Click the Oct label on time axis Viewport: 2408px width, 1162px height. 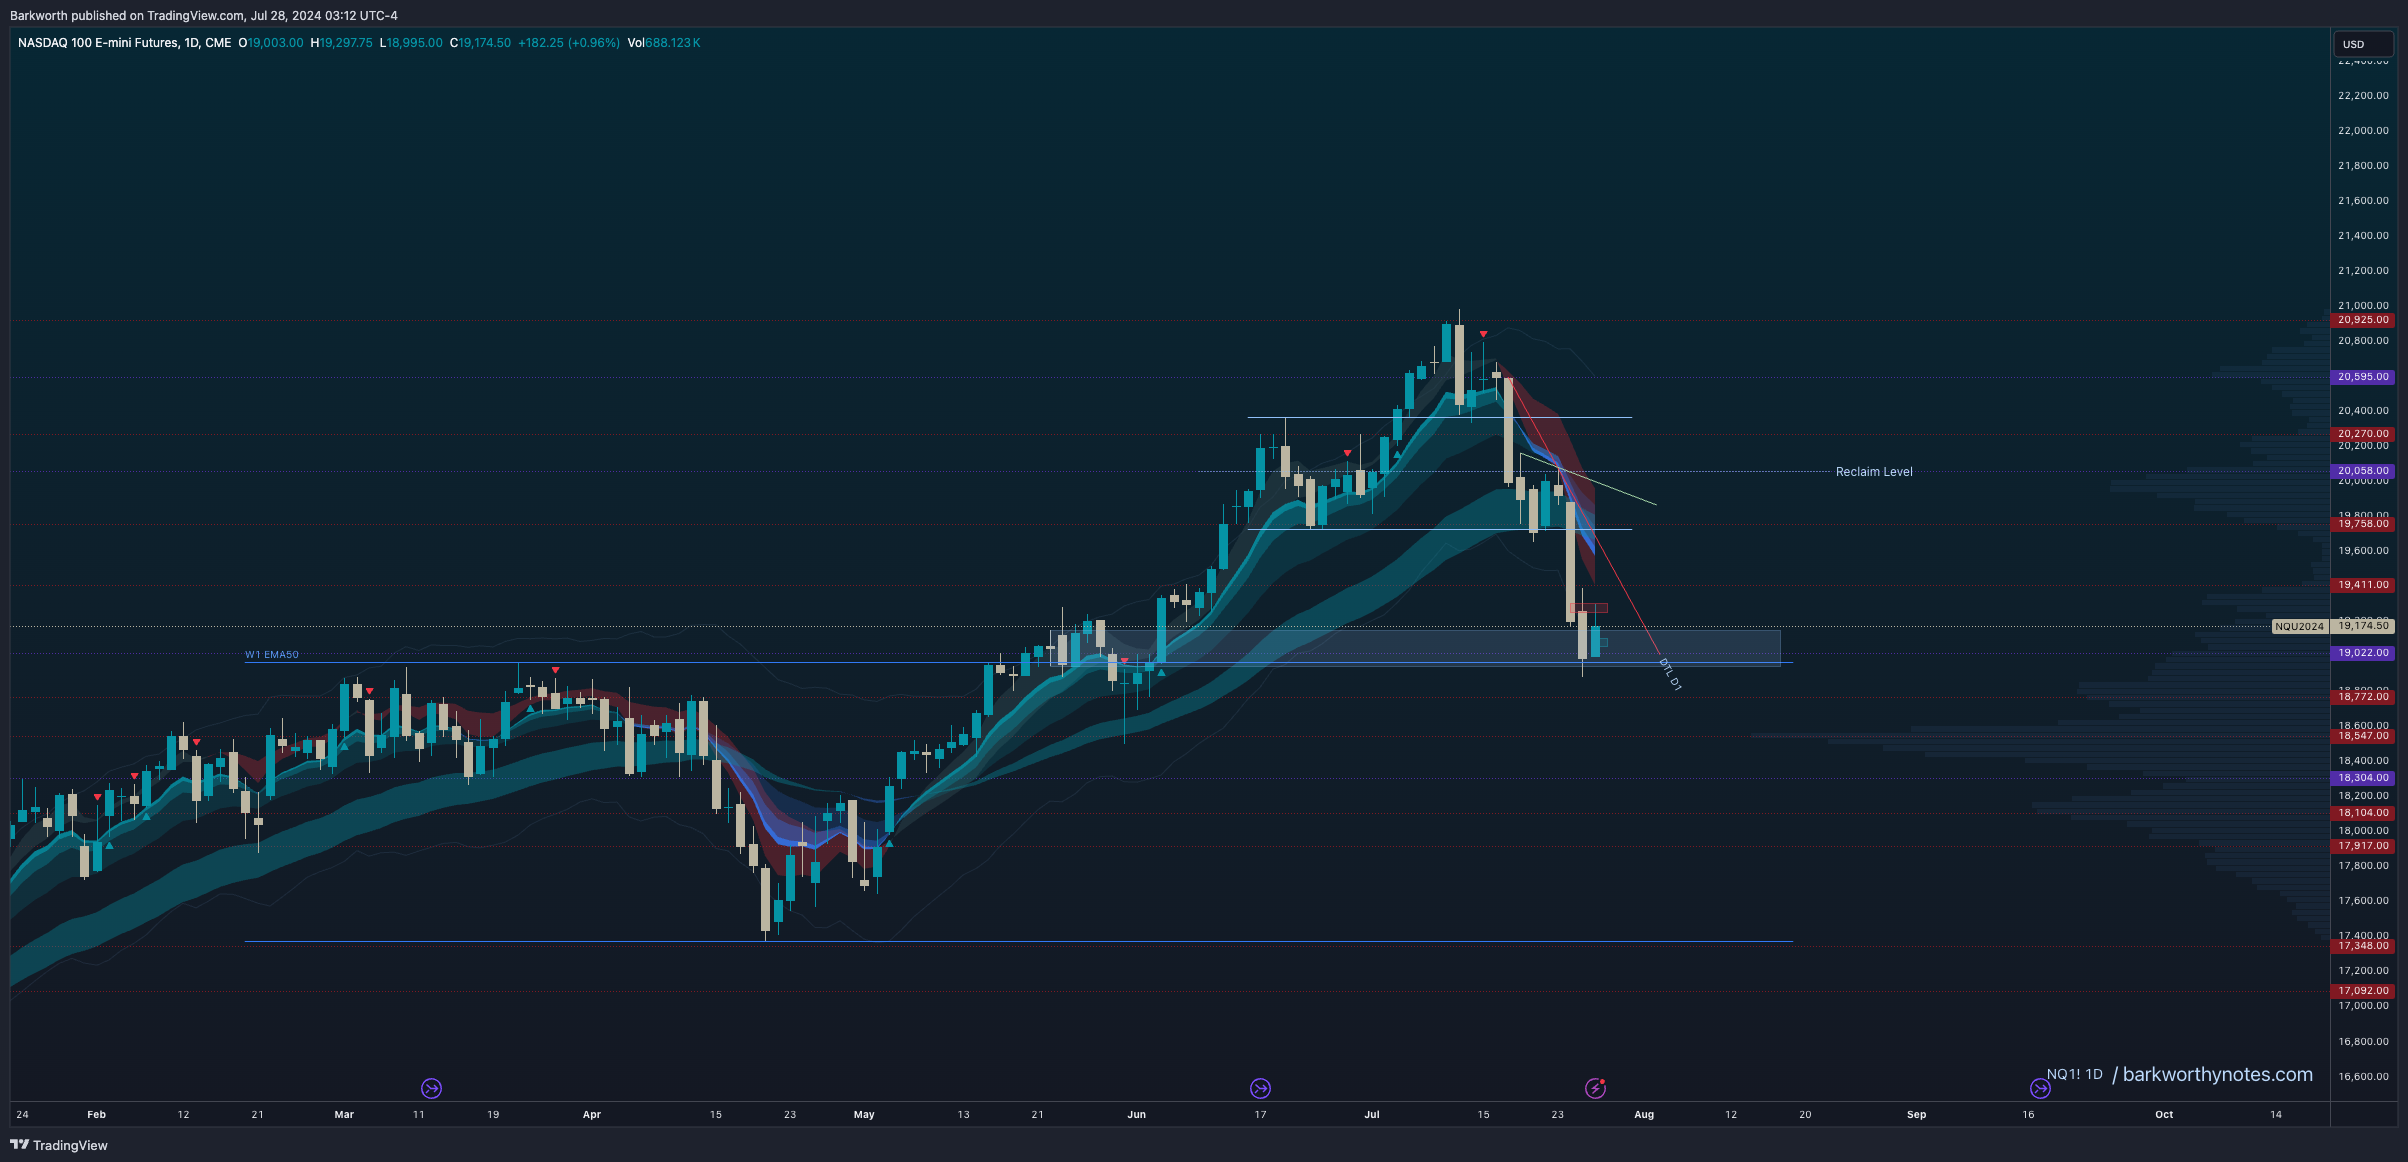(x=2164, y=1115)
